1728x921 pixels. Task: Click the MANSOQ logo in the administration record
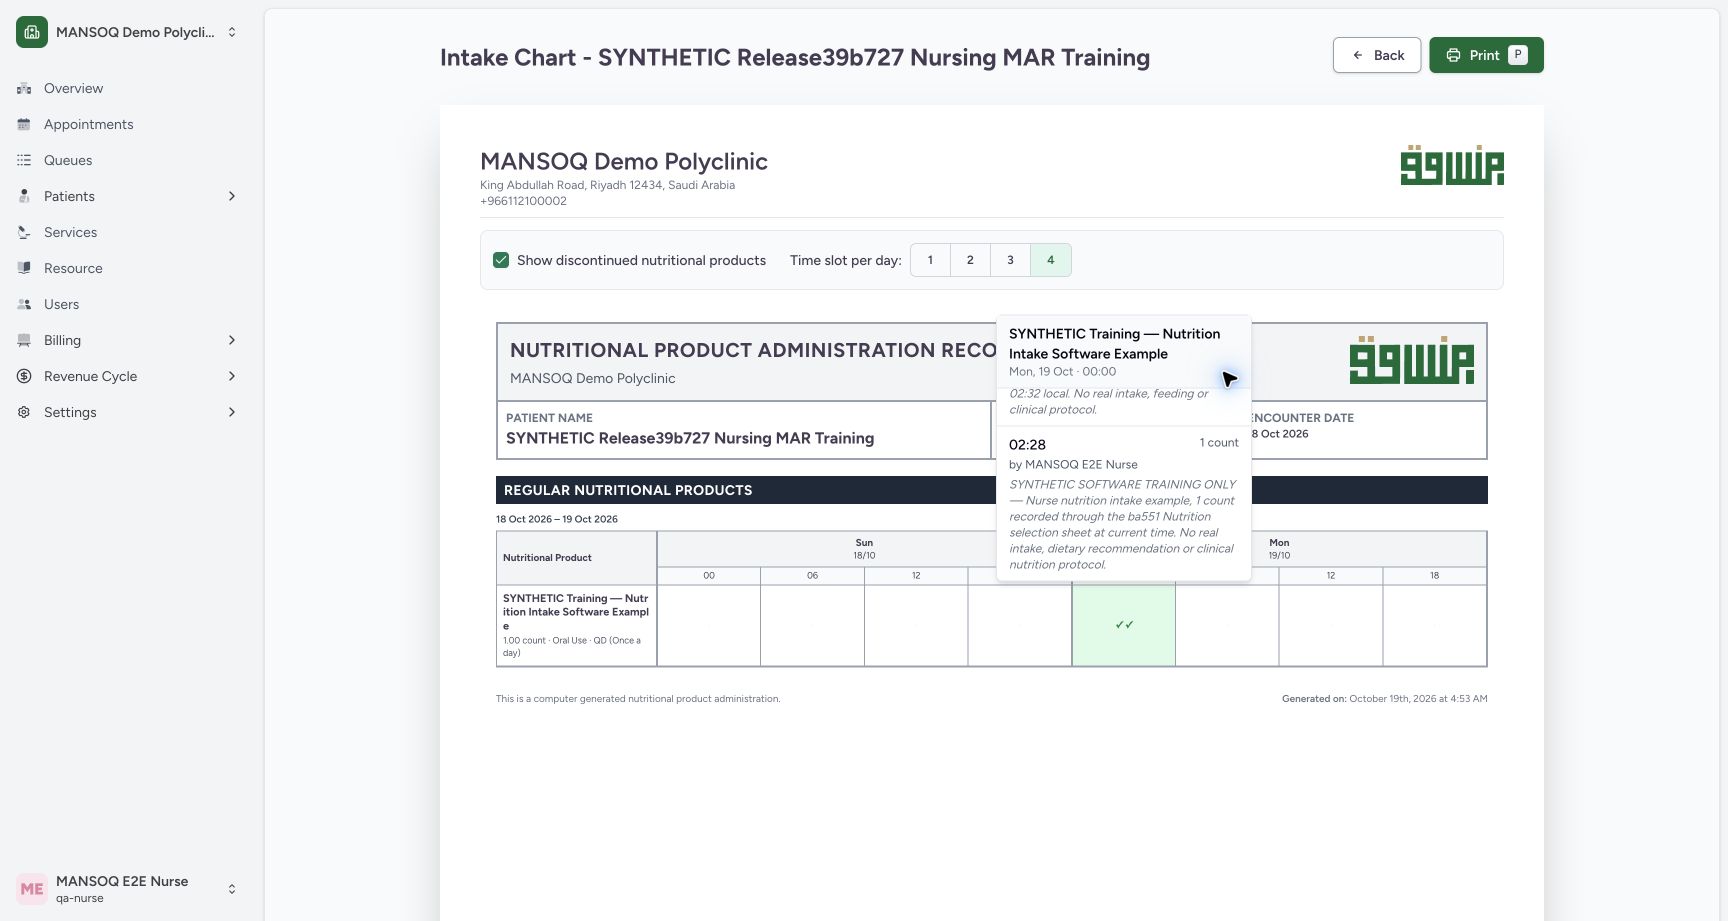(1411, 360)
